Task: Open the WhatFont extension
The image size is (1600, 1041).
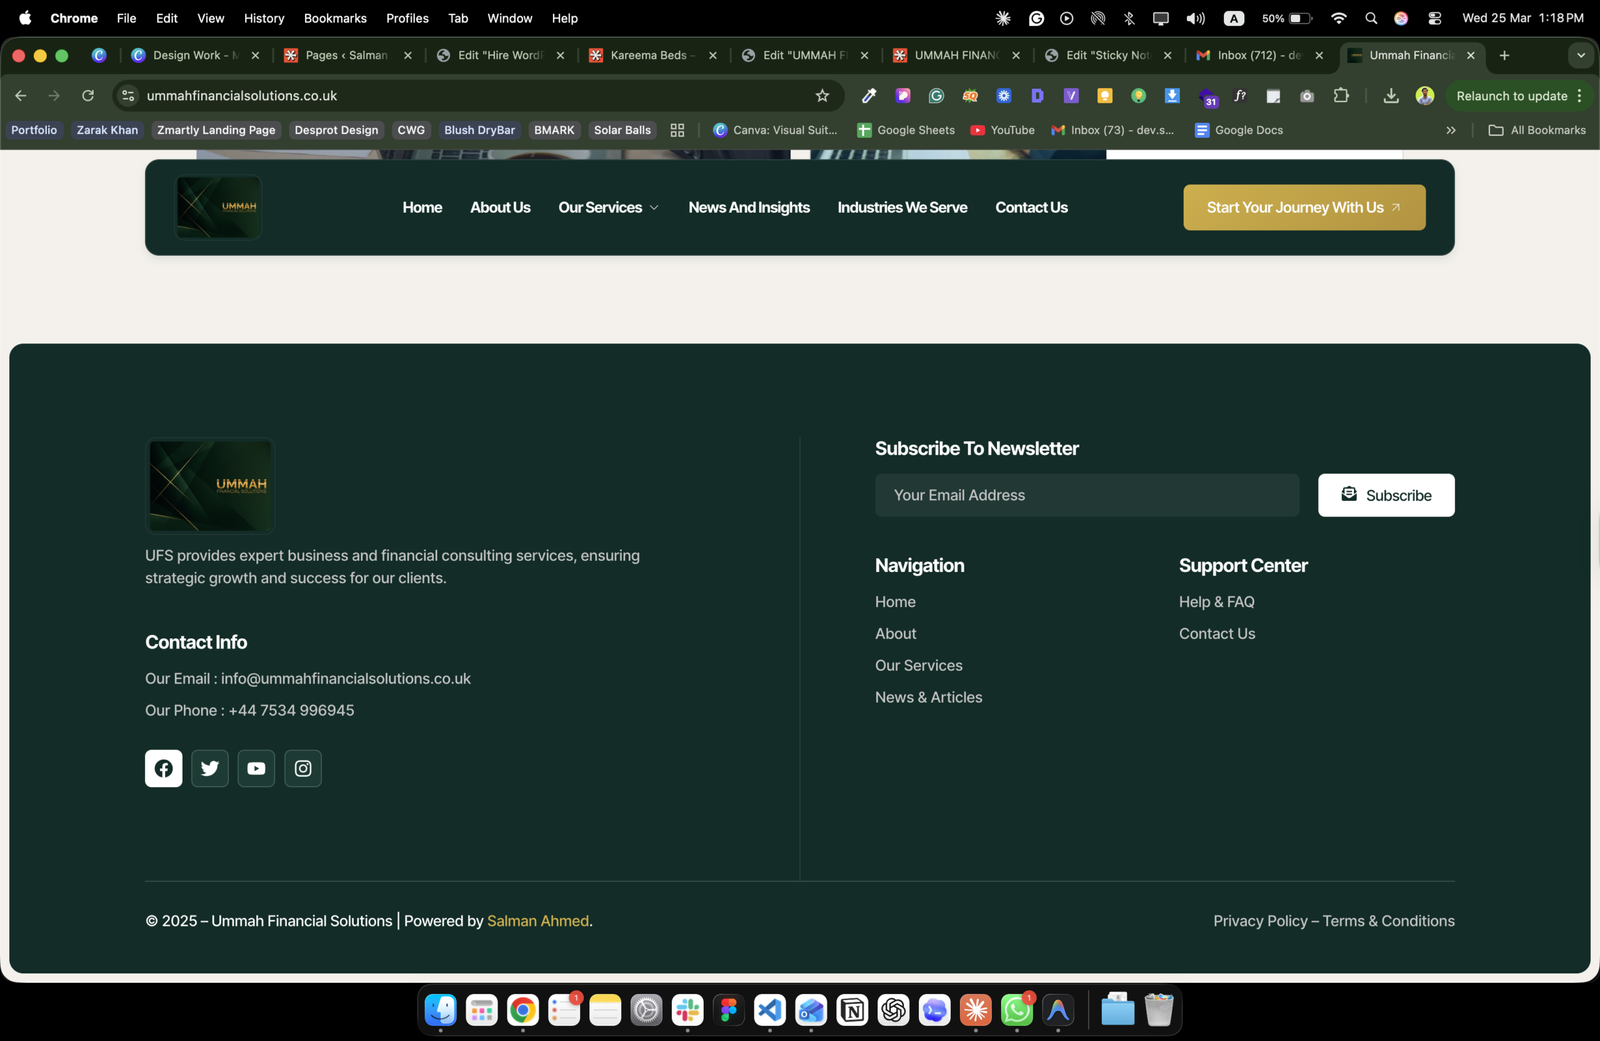Action: point(1240,95)
